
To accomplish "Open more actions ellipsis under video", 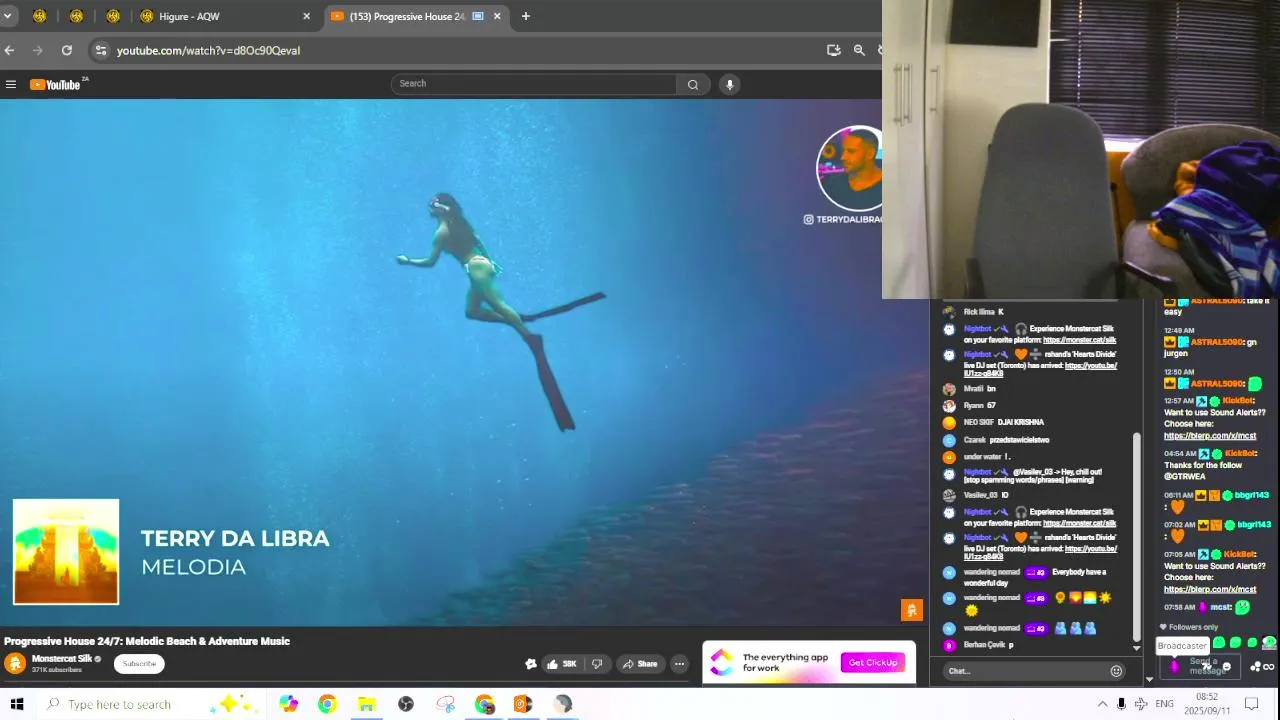I will click(x=679, y=664).
